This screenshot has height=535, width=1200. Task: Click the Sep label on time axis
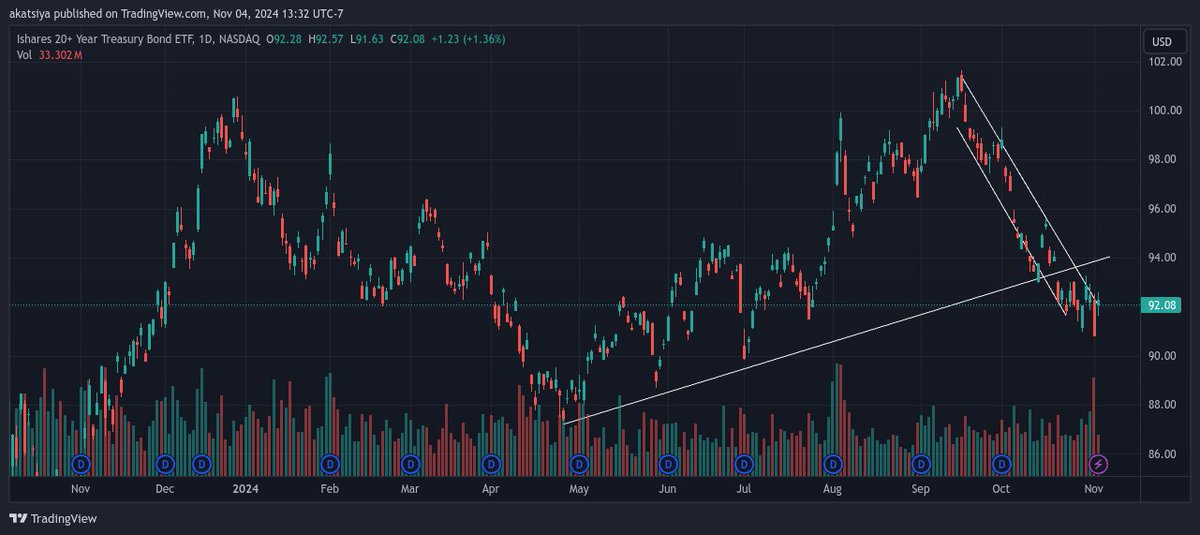click(x=921, y=489)
